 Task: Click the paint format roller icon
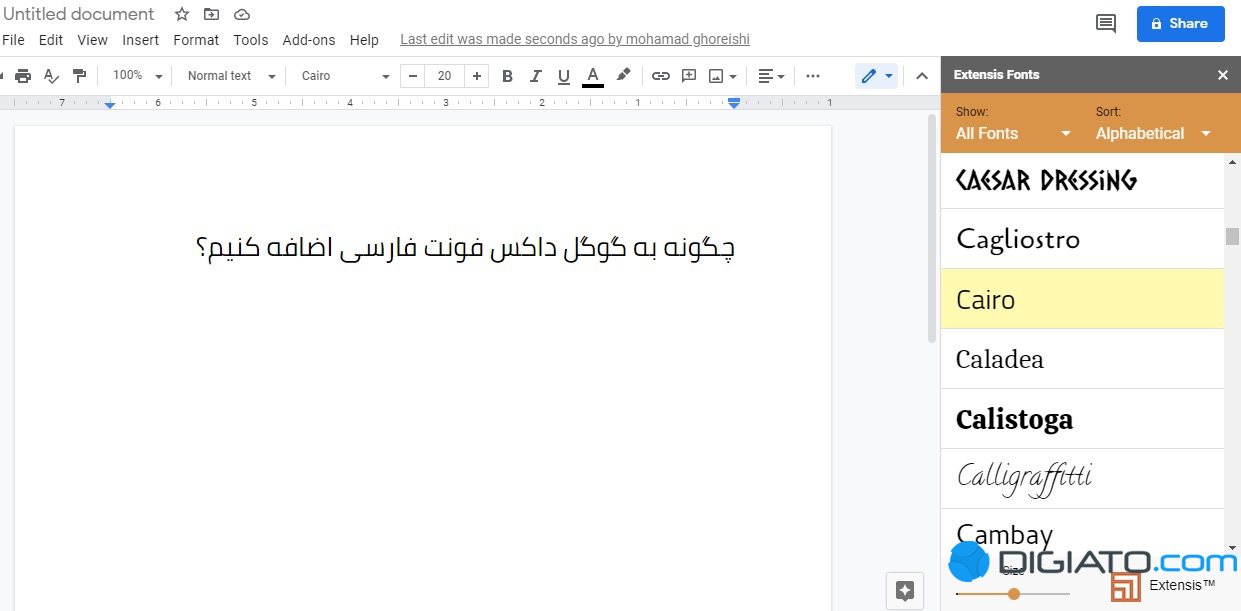(x=80, y=76)
